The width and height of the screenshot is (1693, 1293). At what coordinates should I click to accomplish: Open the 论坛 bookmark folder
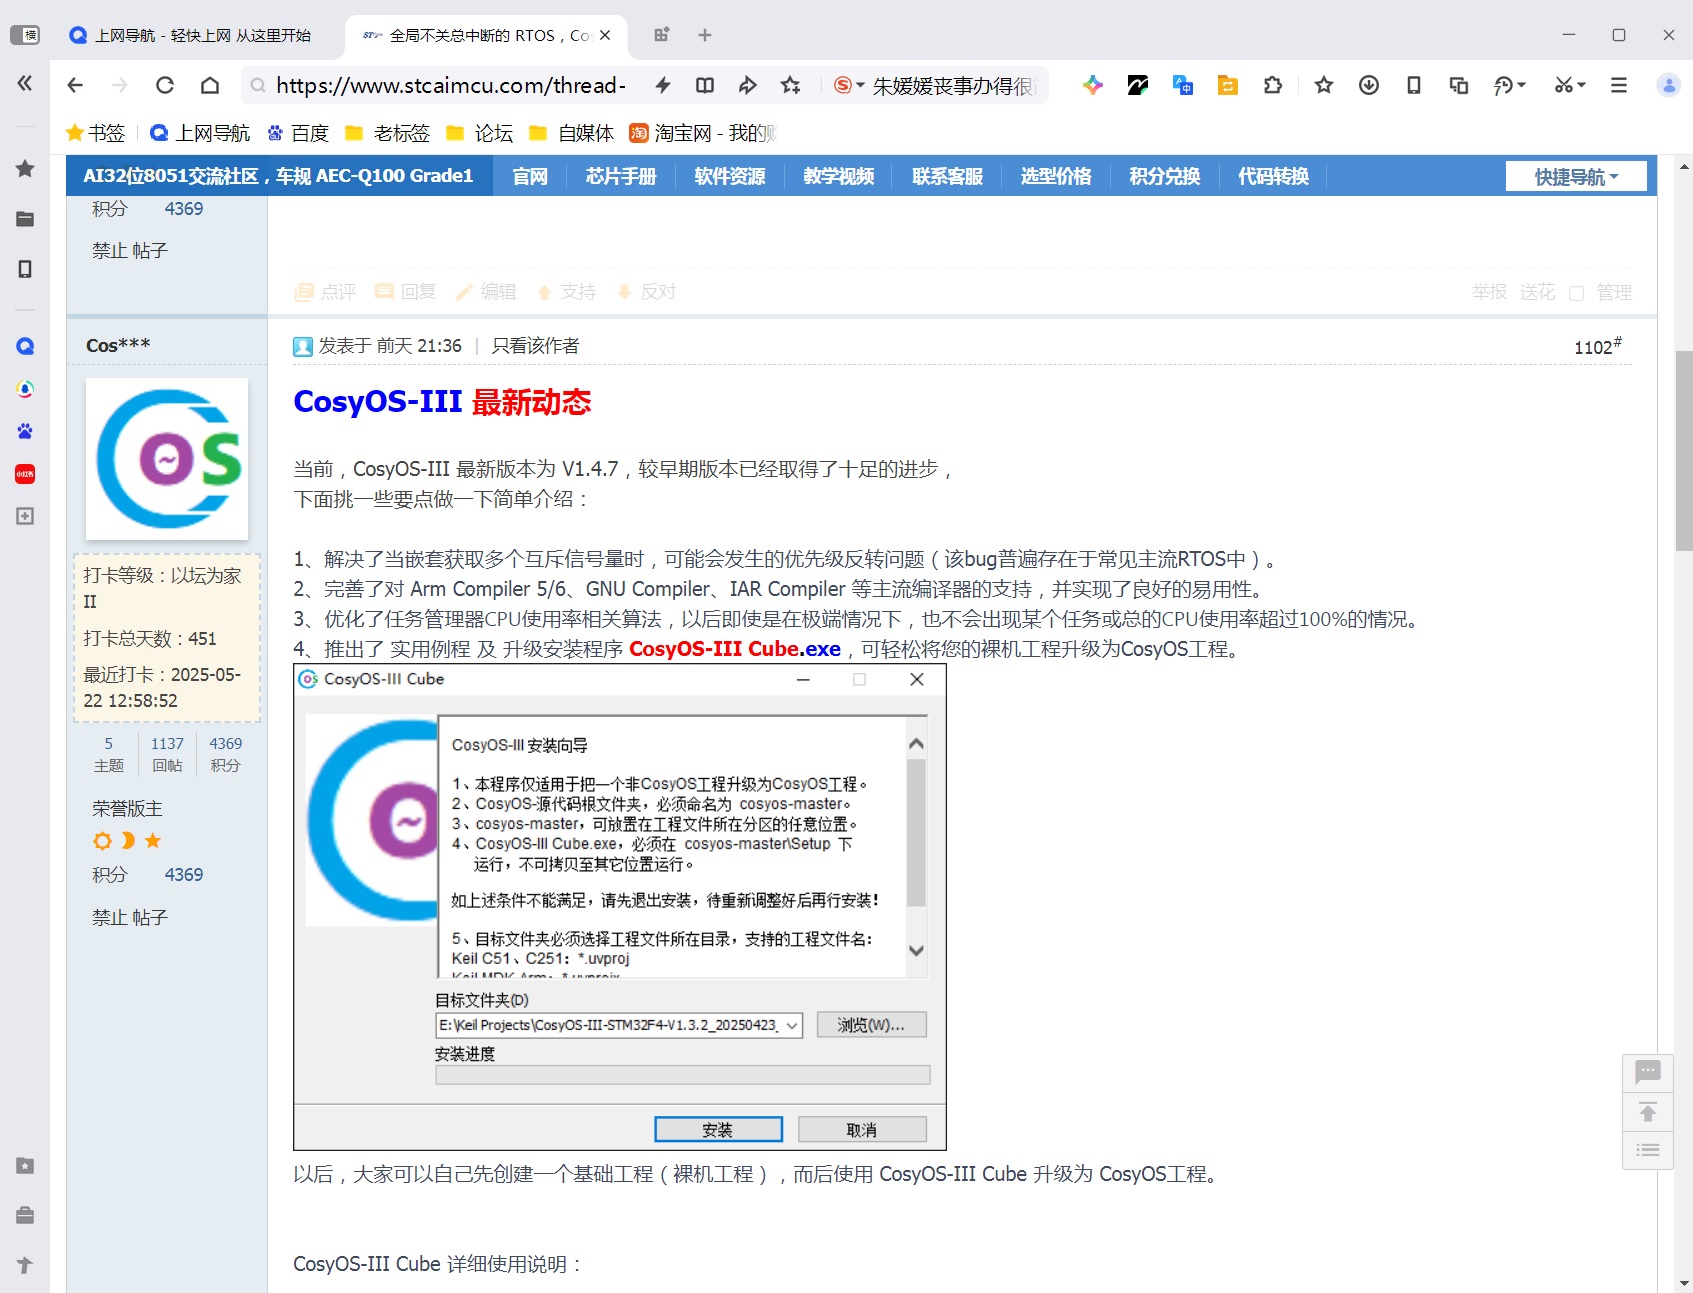[480, 133]
